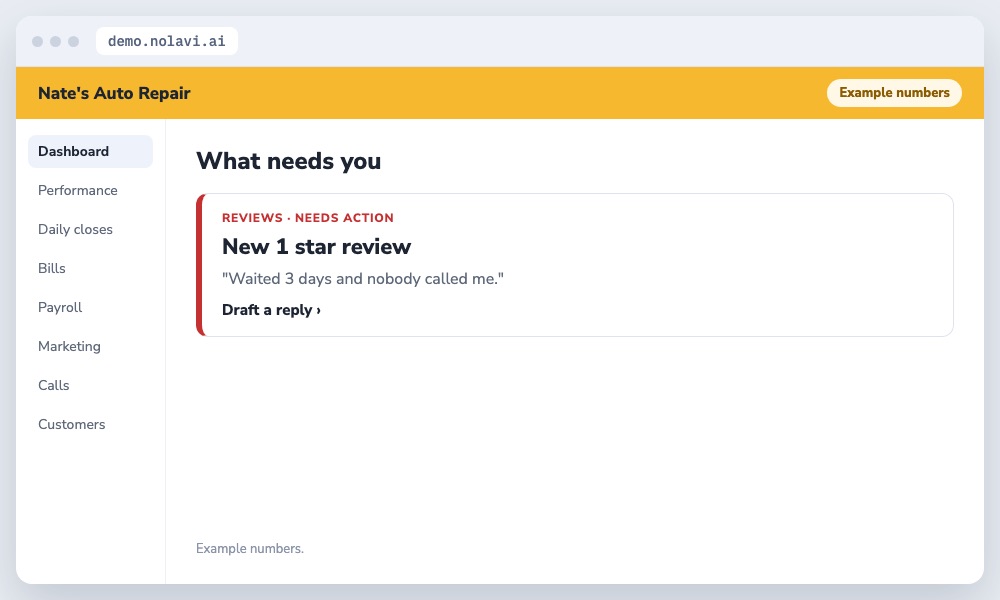Viewport: 1000px width, 600px height.
Task: Click the middle window control dot
Action: click(x=55, y=41)
